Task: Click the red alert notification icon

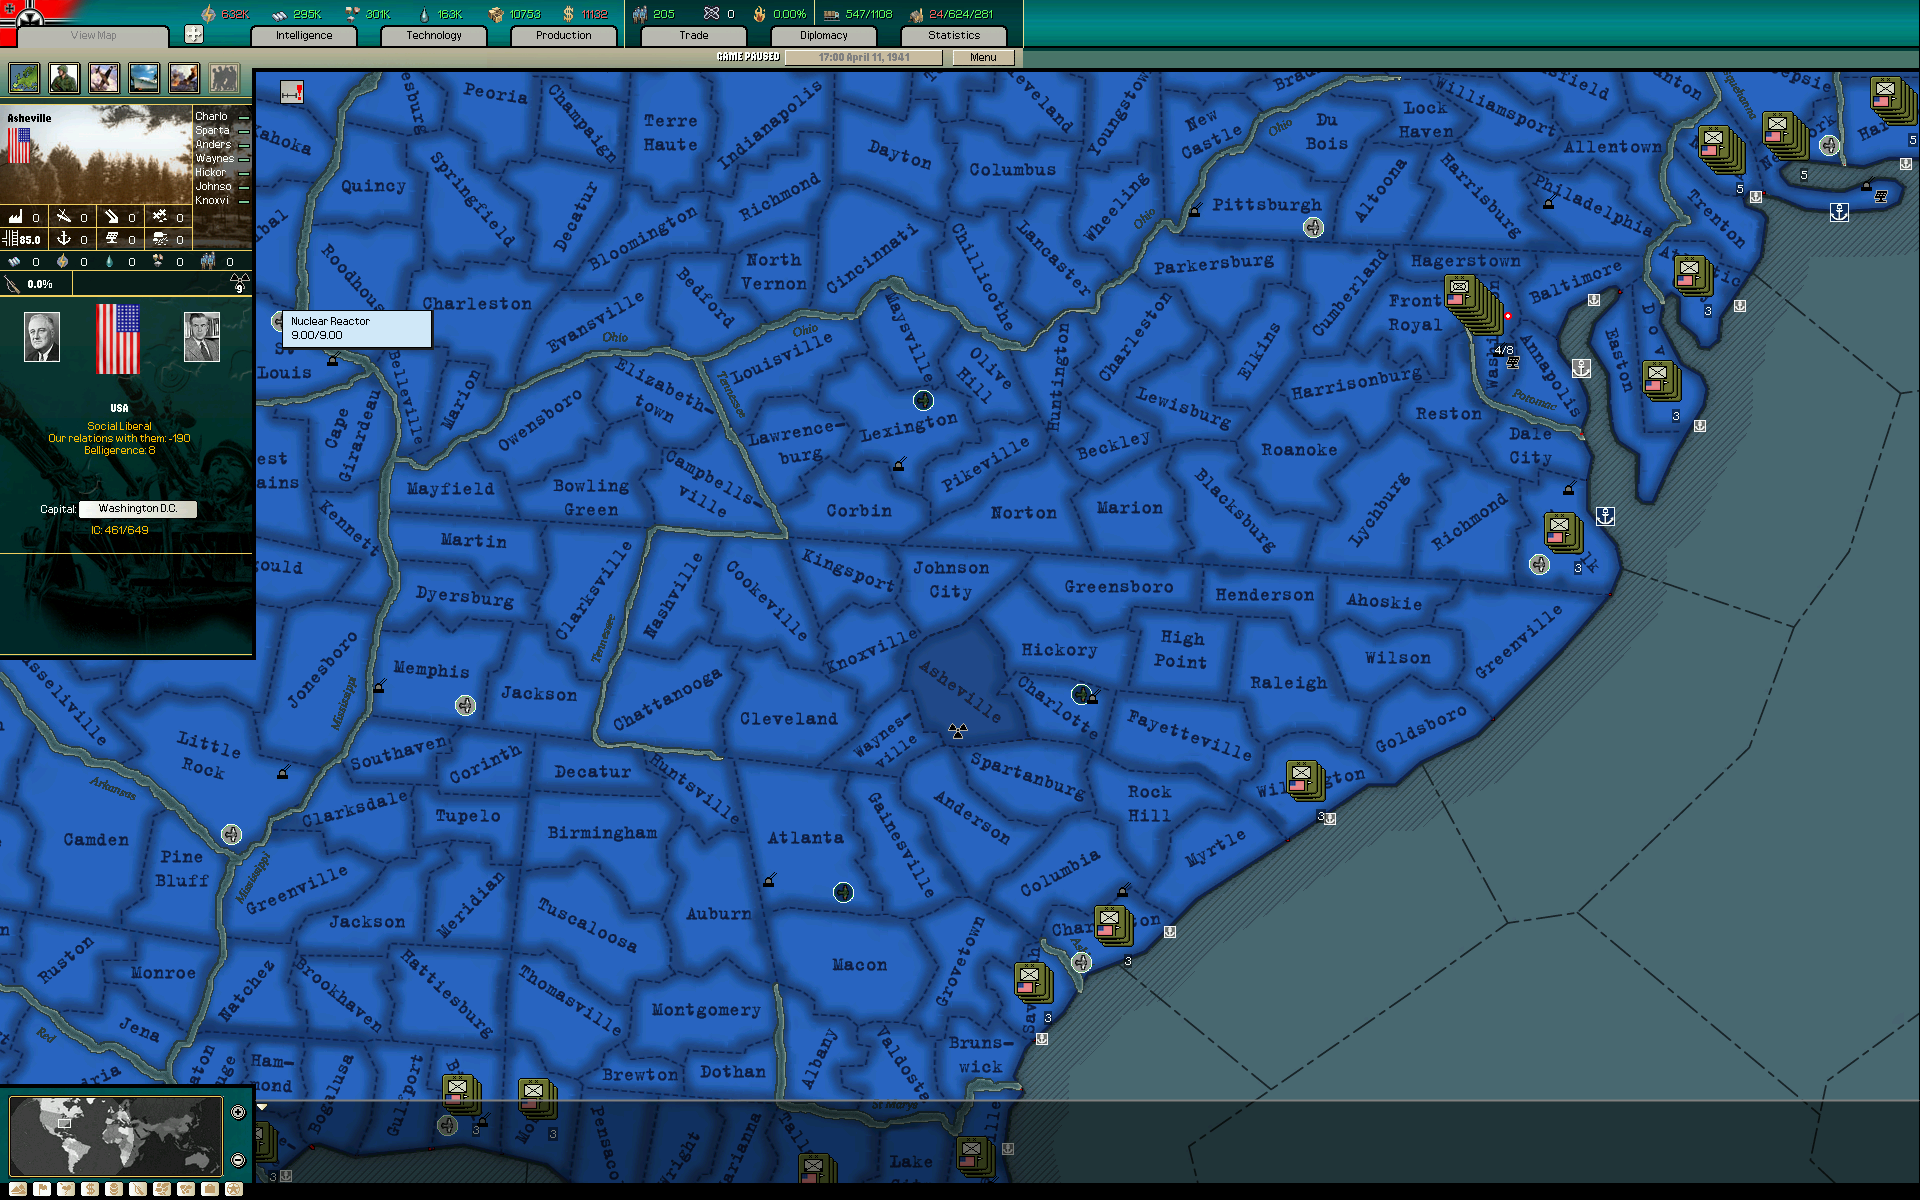Action: (x=291, y=92)
